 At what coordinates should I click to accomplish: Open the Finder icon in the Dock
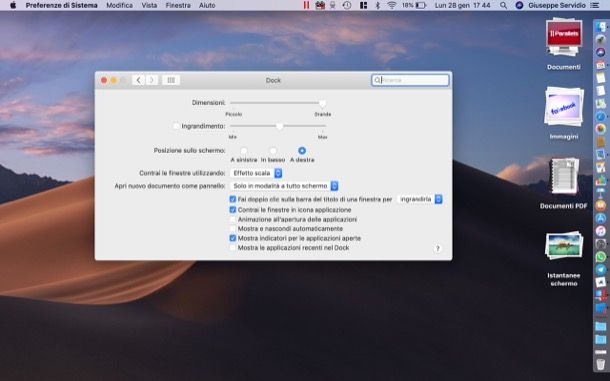(601, 27)
